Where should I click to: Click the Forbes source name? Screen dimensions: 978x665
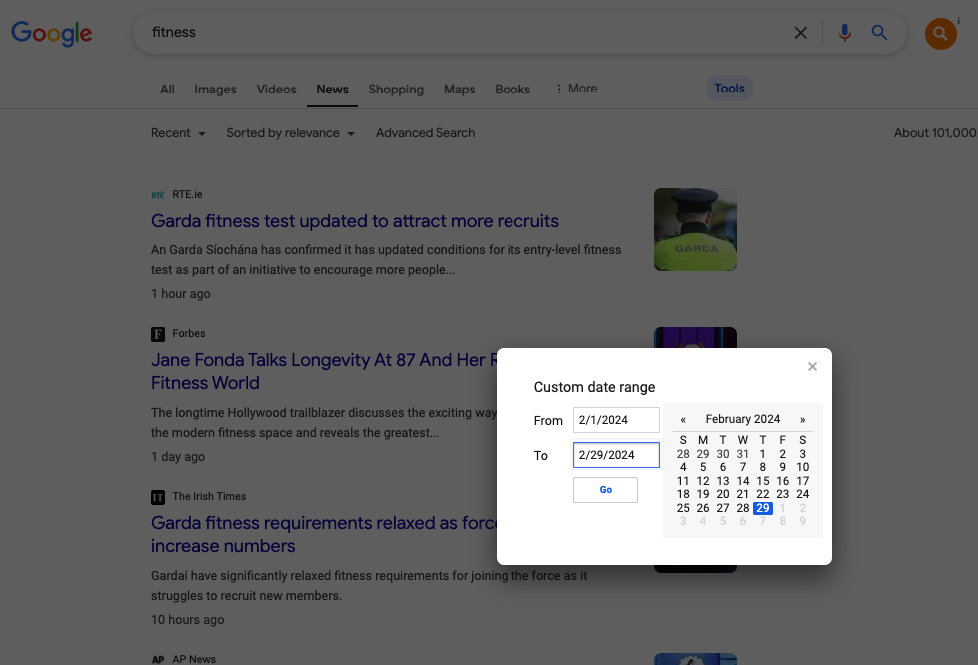pos(189,334)
